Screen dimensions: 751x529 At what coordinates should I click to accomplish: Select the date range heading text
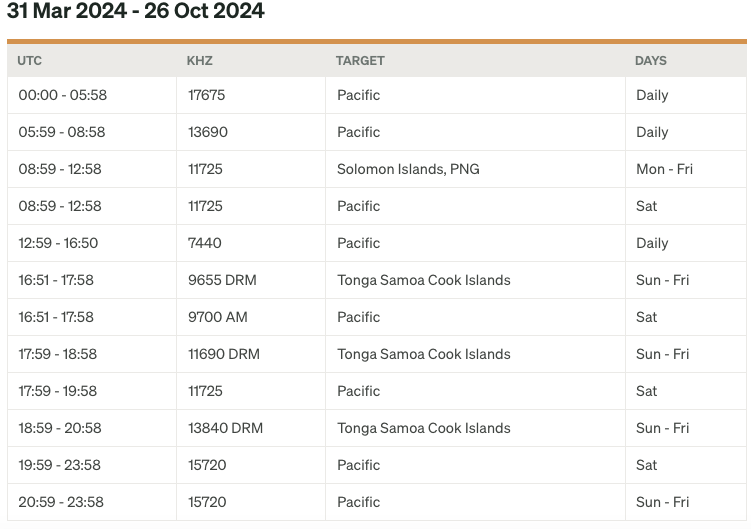click(136, 12)
